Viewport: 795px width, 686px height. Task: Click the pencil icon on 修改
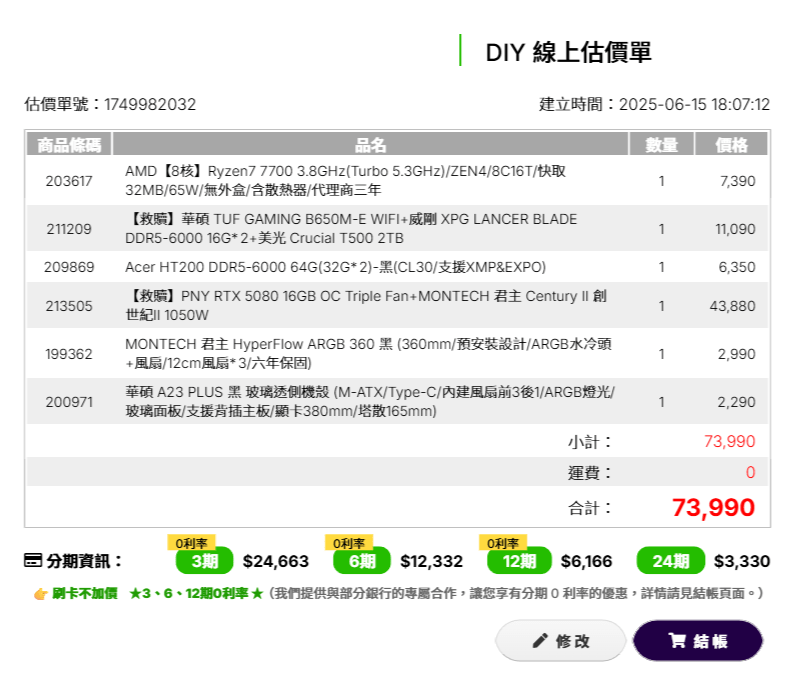[x=540, y=640]
